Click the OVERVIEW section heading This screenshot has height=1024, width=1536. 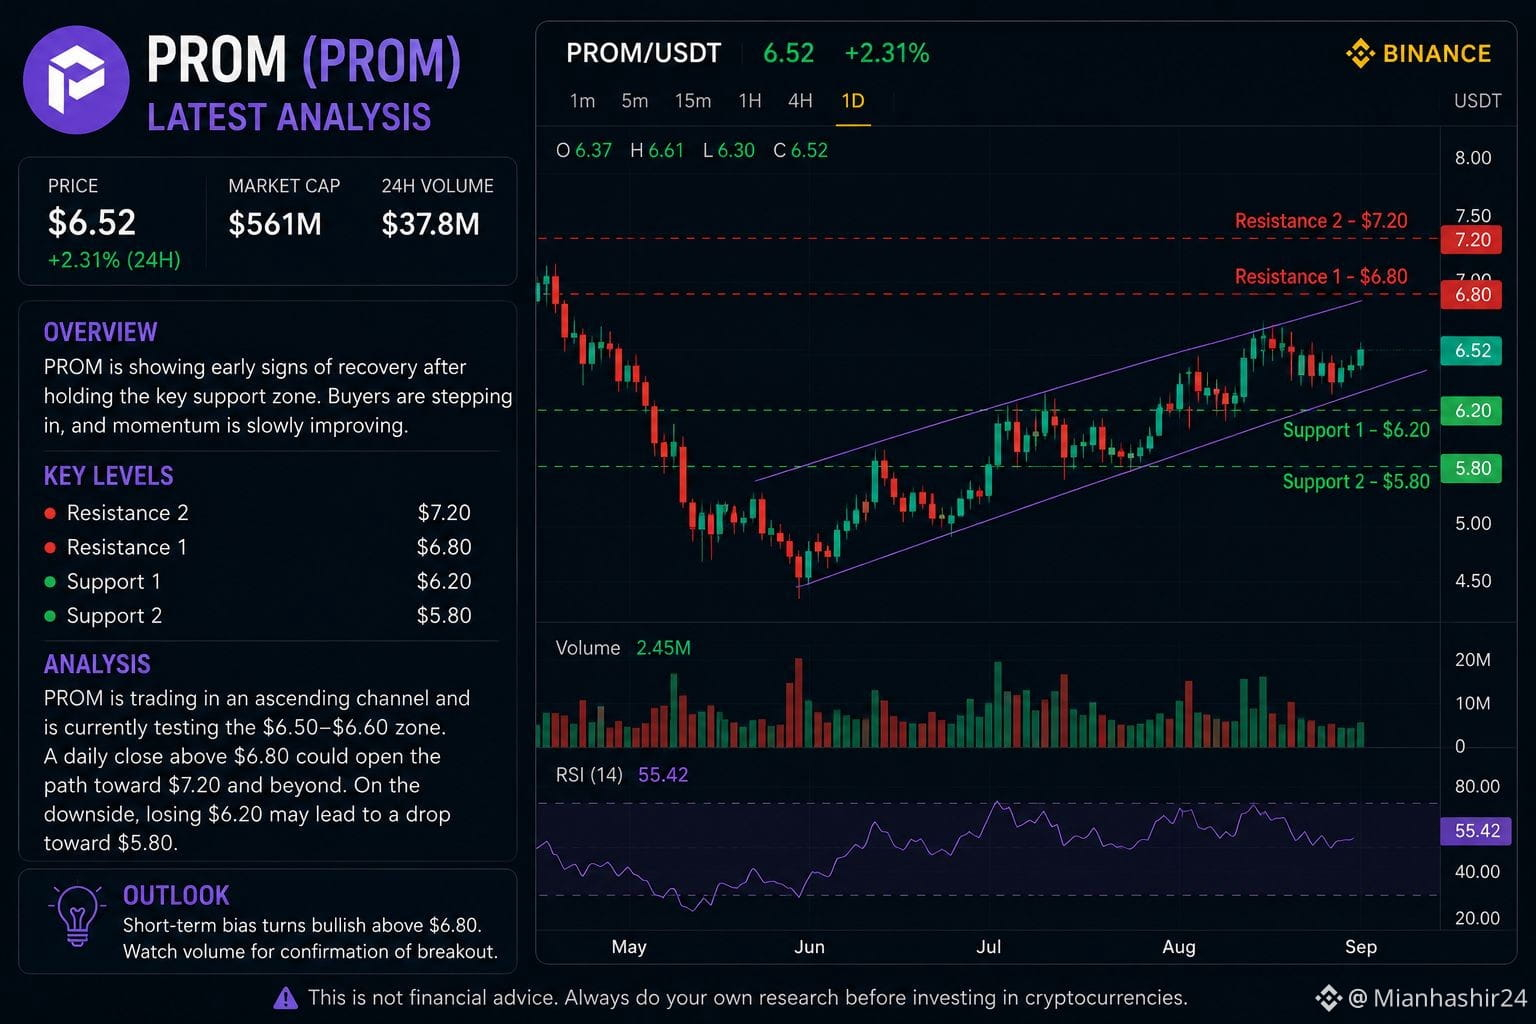tap(100, 332)
